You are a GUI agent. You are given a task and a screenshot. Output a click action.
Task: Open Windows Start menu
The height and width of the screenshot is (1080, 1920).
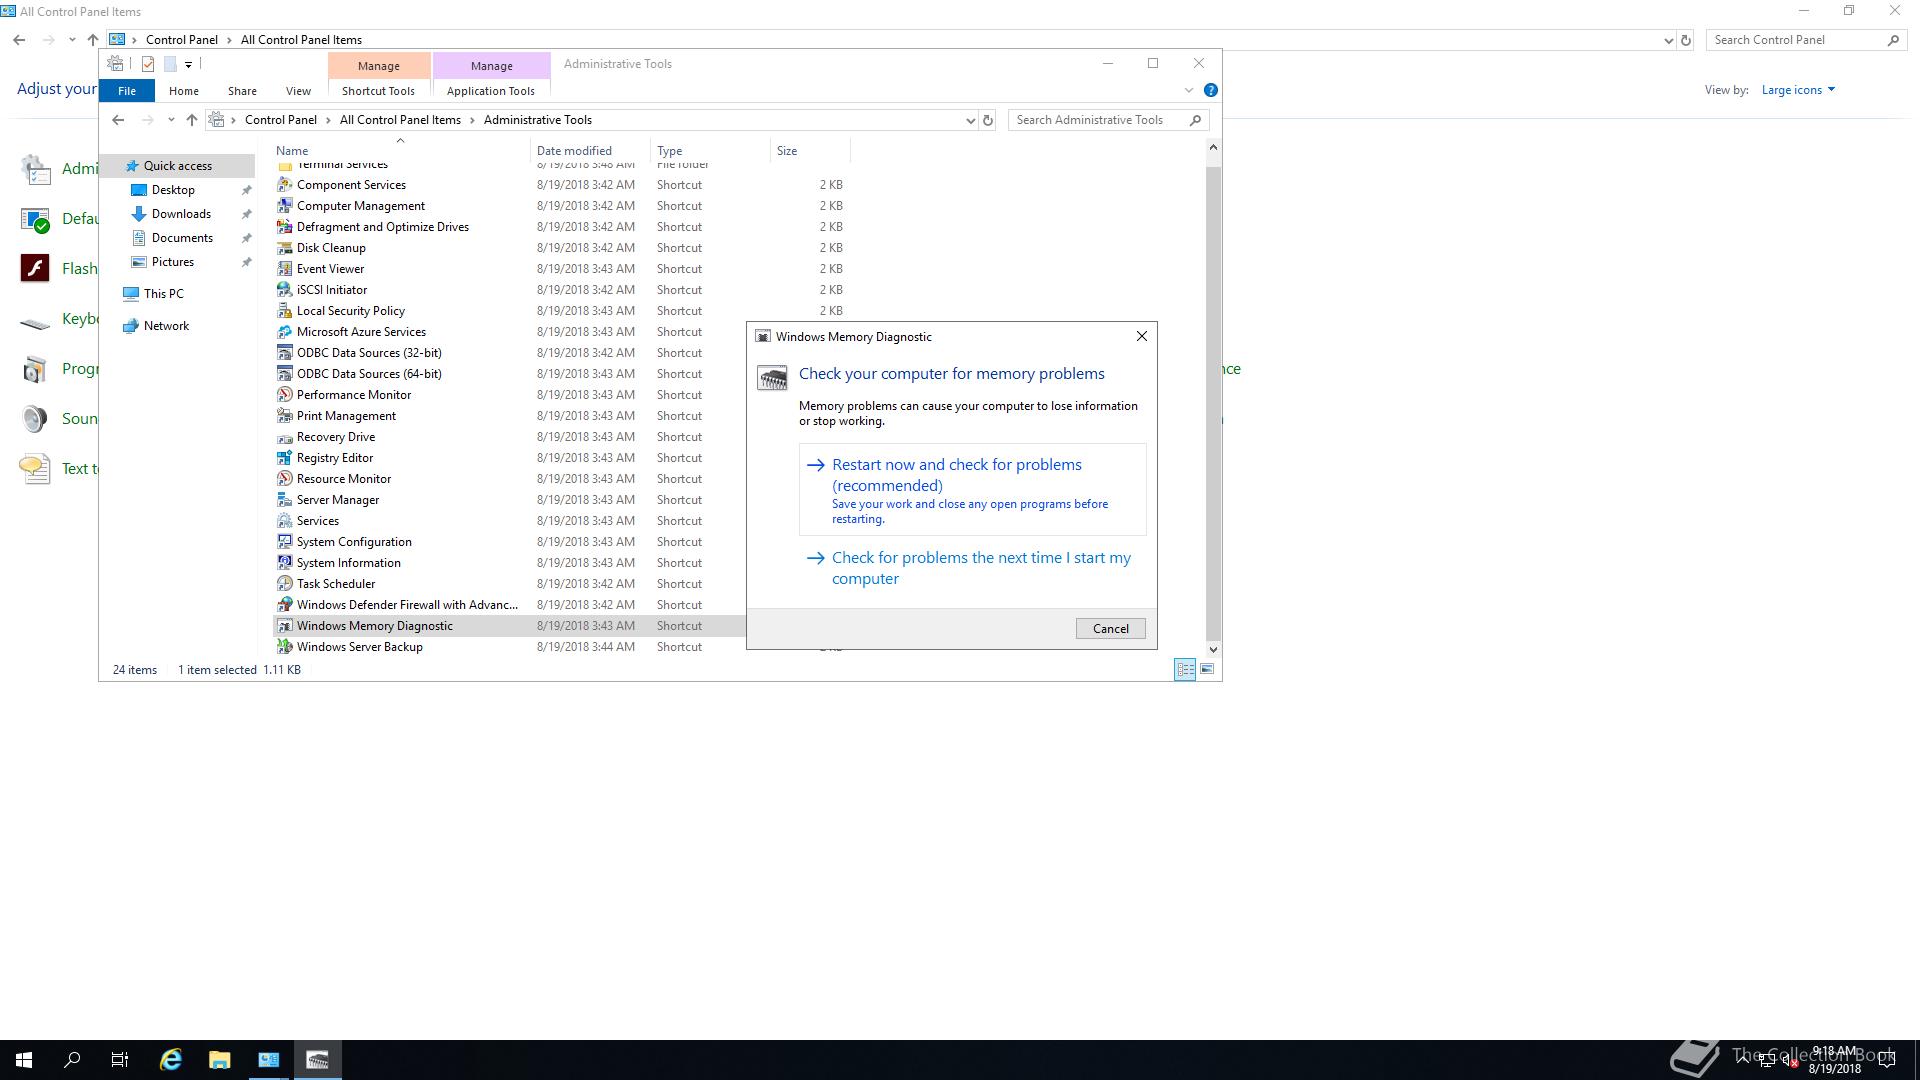click(x=24, y=1060)
